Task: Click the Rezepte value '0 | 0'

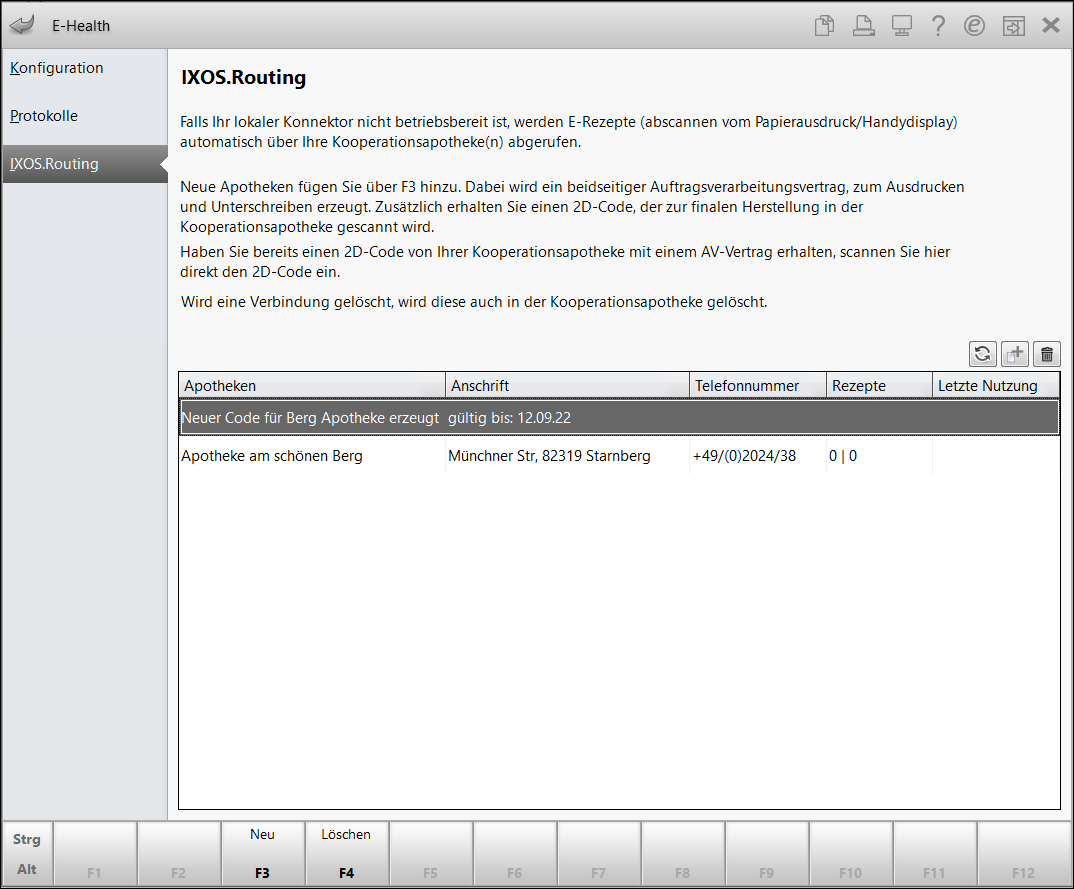Action: tap(842, 456)
